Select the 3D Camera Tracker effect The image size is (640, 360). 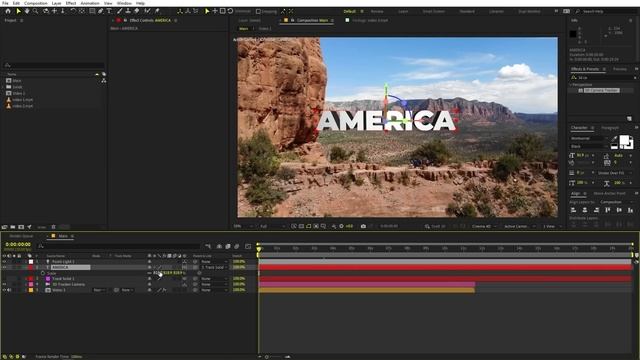(x=602, y=91)
